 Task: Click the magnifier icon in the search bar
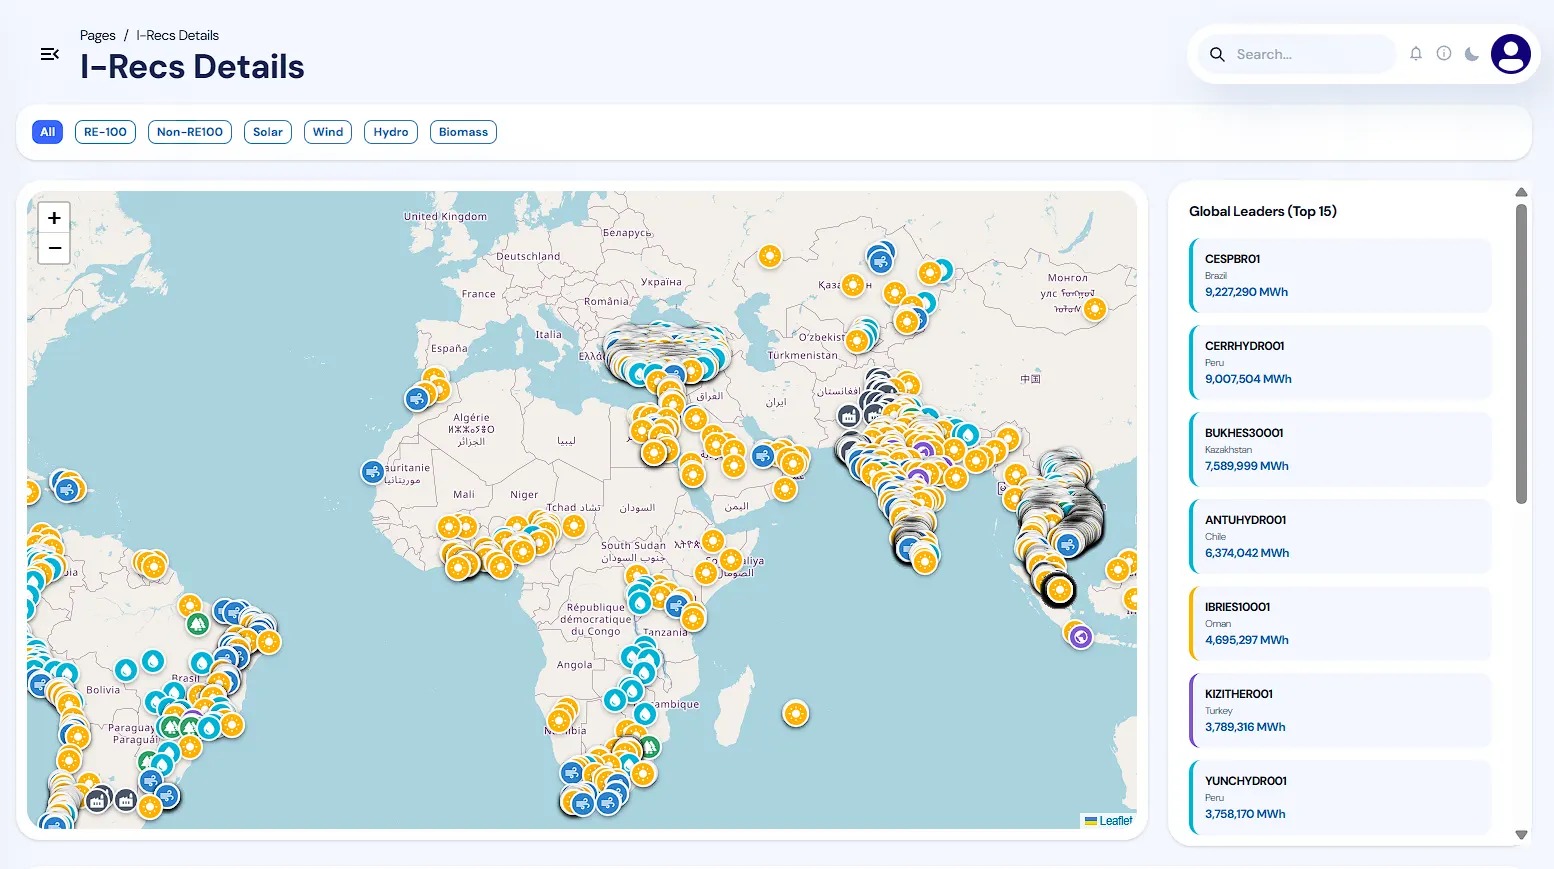pos(1217,54)
